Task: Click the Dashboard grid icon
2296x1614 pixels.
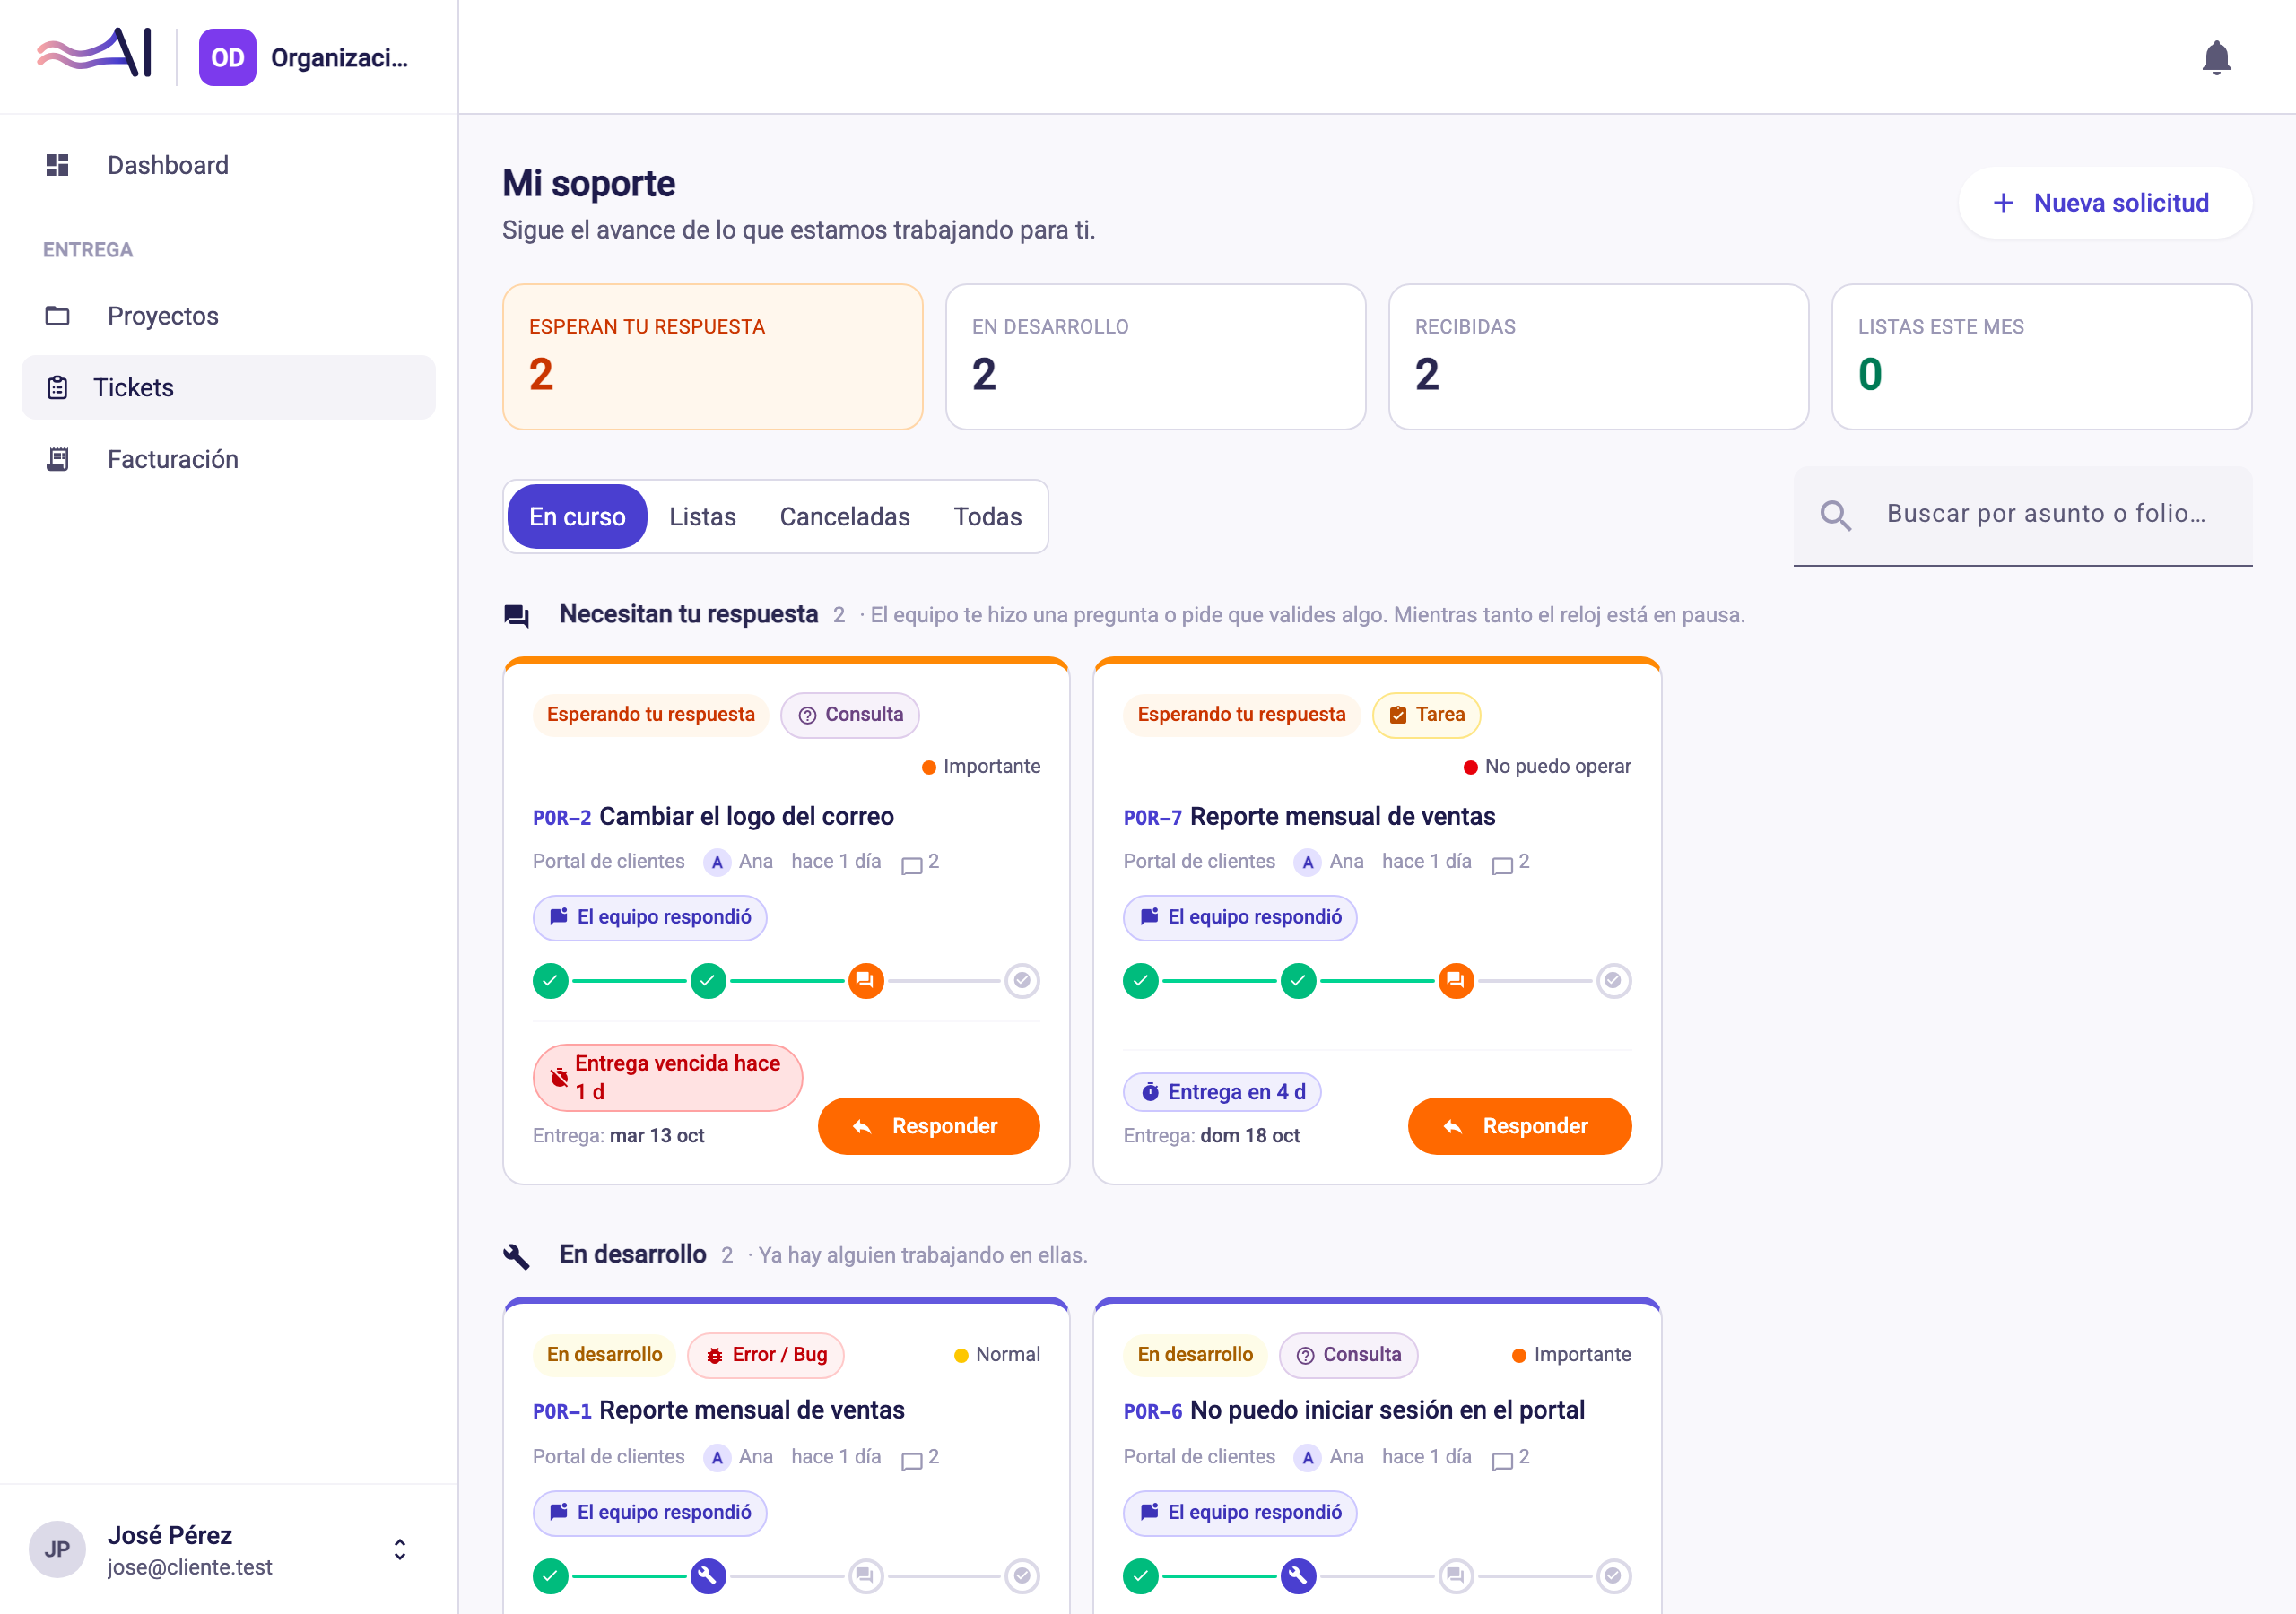Action: coord(57,165)
